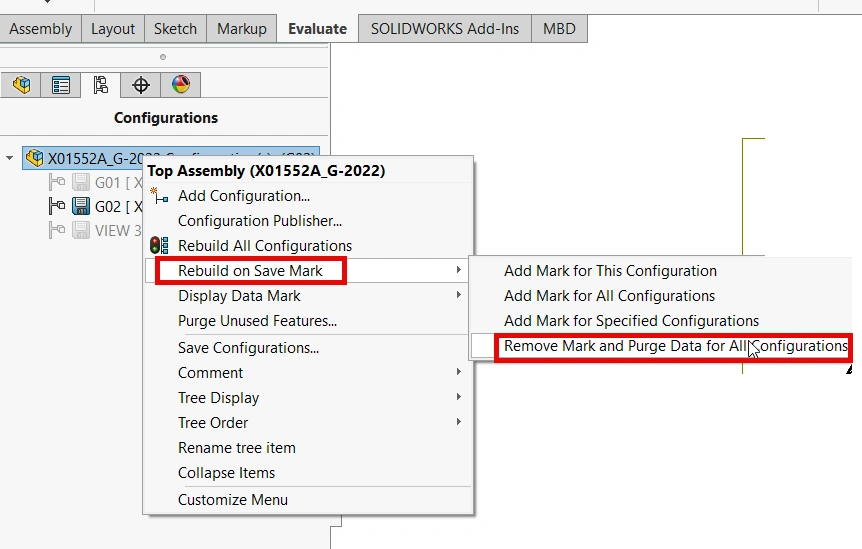Click the Rebuild All Configurations traffic light icon
The image size is (862, 549).
[159, 245]
